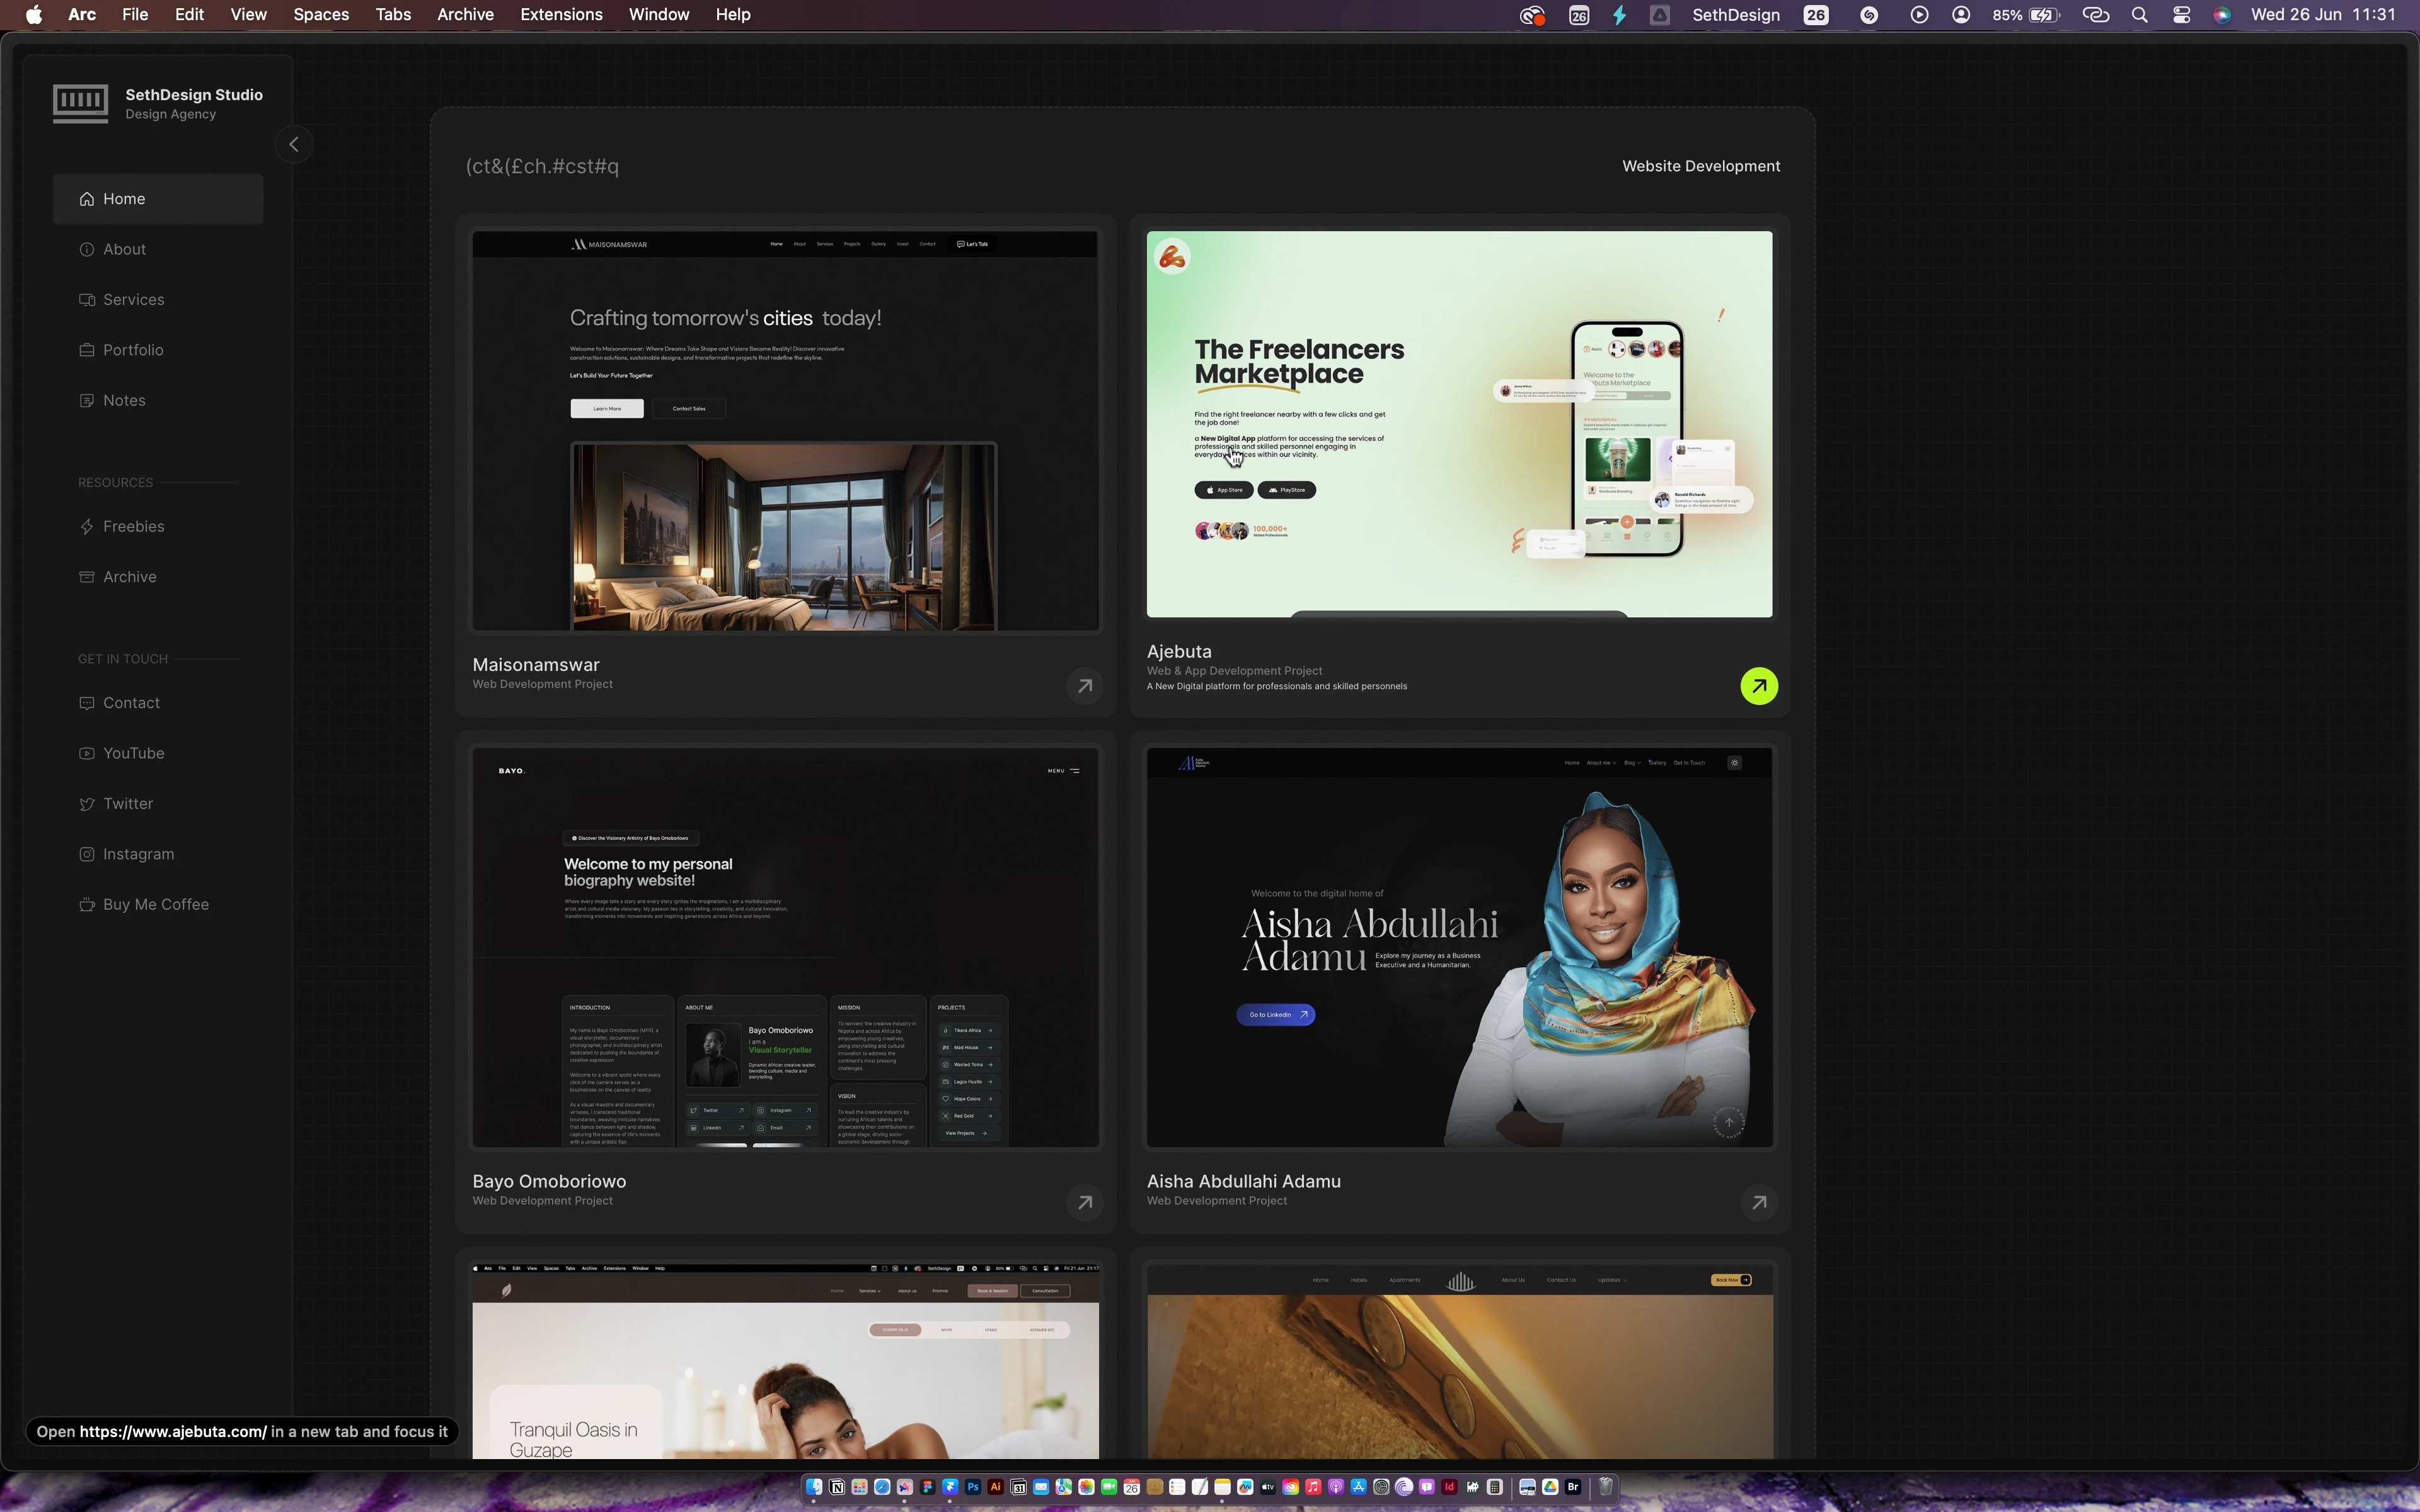Open Photoshop from the Dock
The width and height of the screenshot is (2420, 1512).
pyautogui.click(x=973, y=1487)
